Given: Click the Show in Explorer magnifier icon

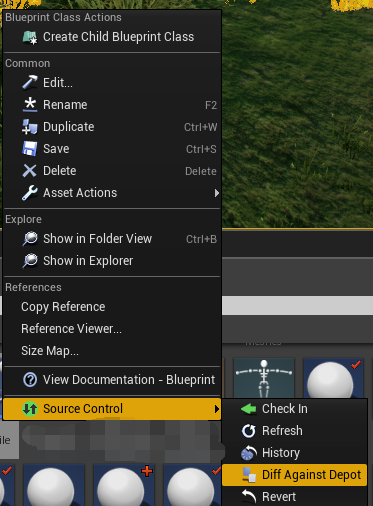Looking at the screenshot, I should click(x=30, y=261).
